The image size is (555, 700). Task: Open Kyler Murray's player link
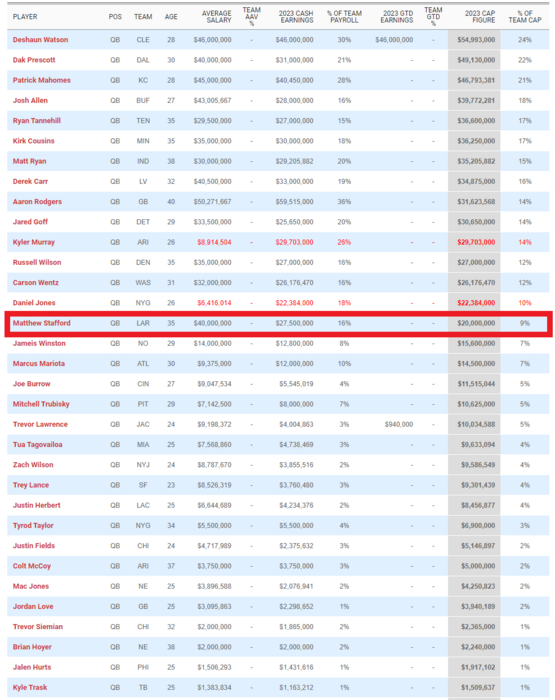coord(33,242)
